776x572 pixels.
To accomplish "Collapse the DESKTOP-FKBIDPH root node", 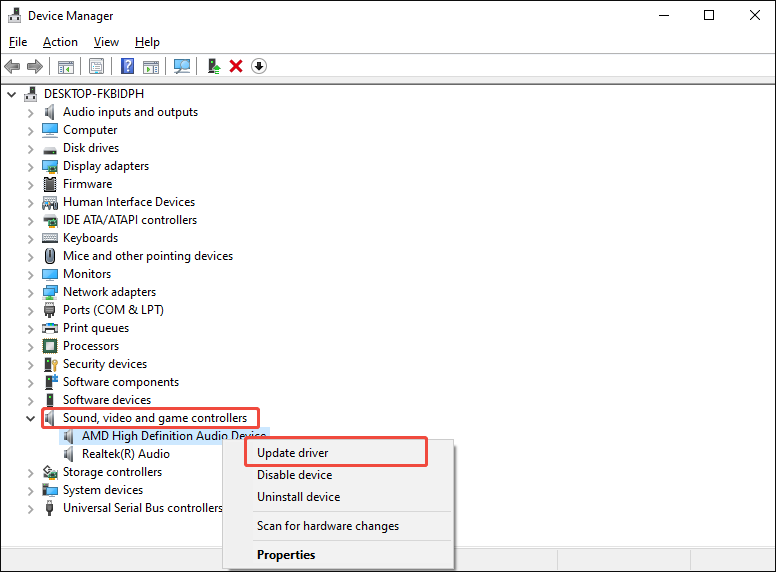I will click(11, 94).
